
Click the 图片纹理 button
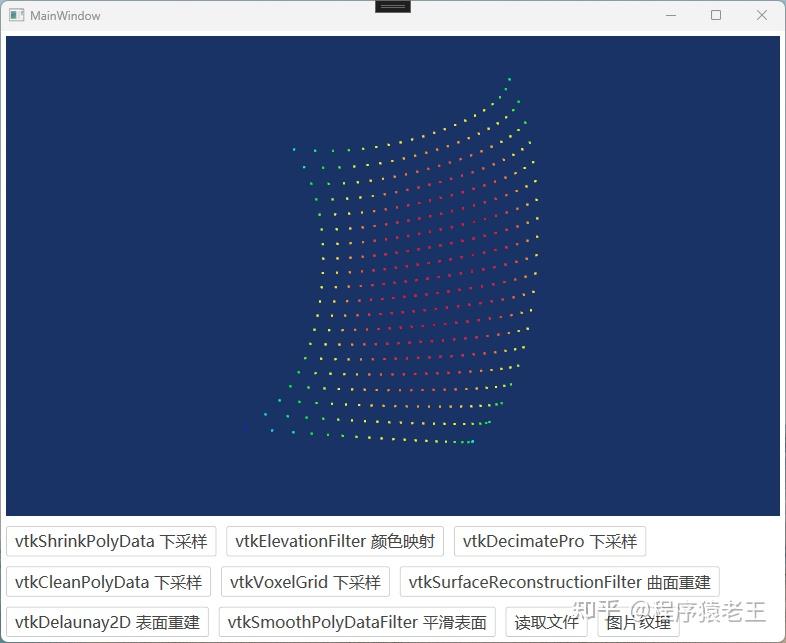coord(638,622)
